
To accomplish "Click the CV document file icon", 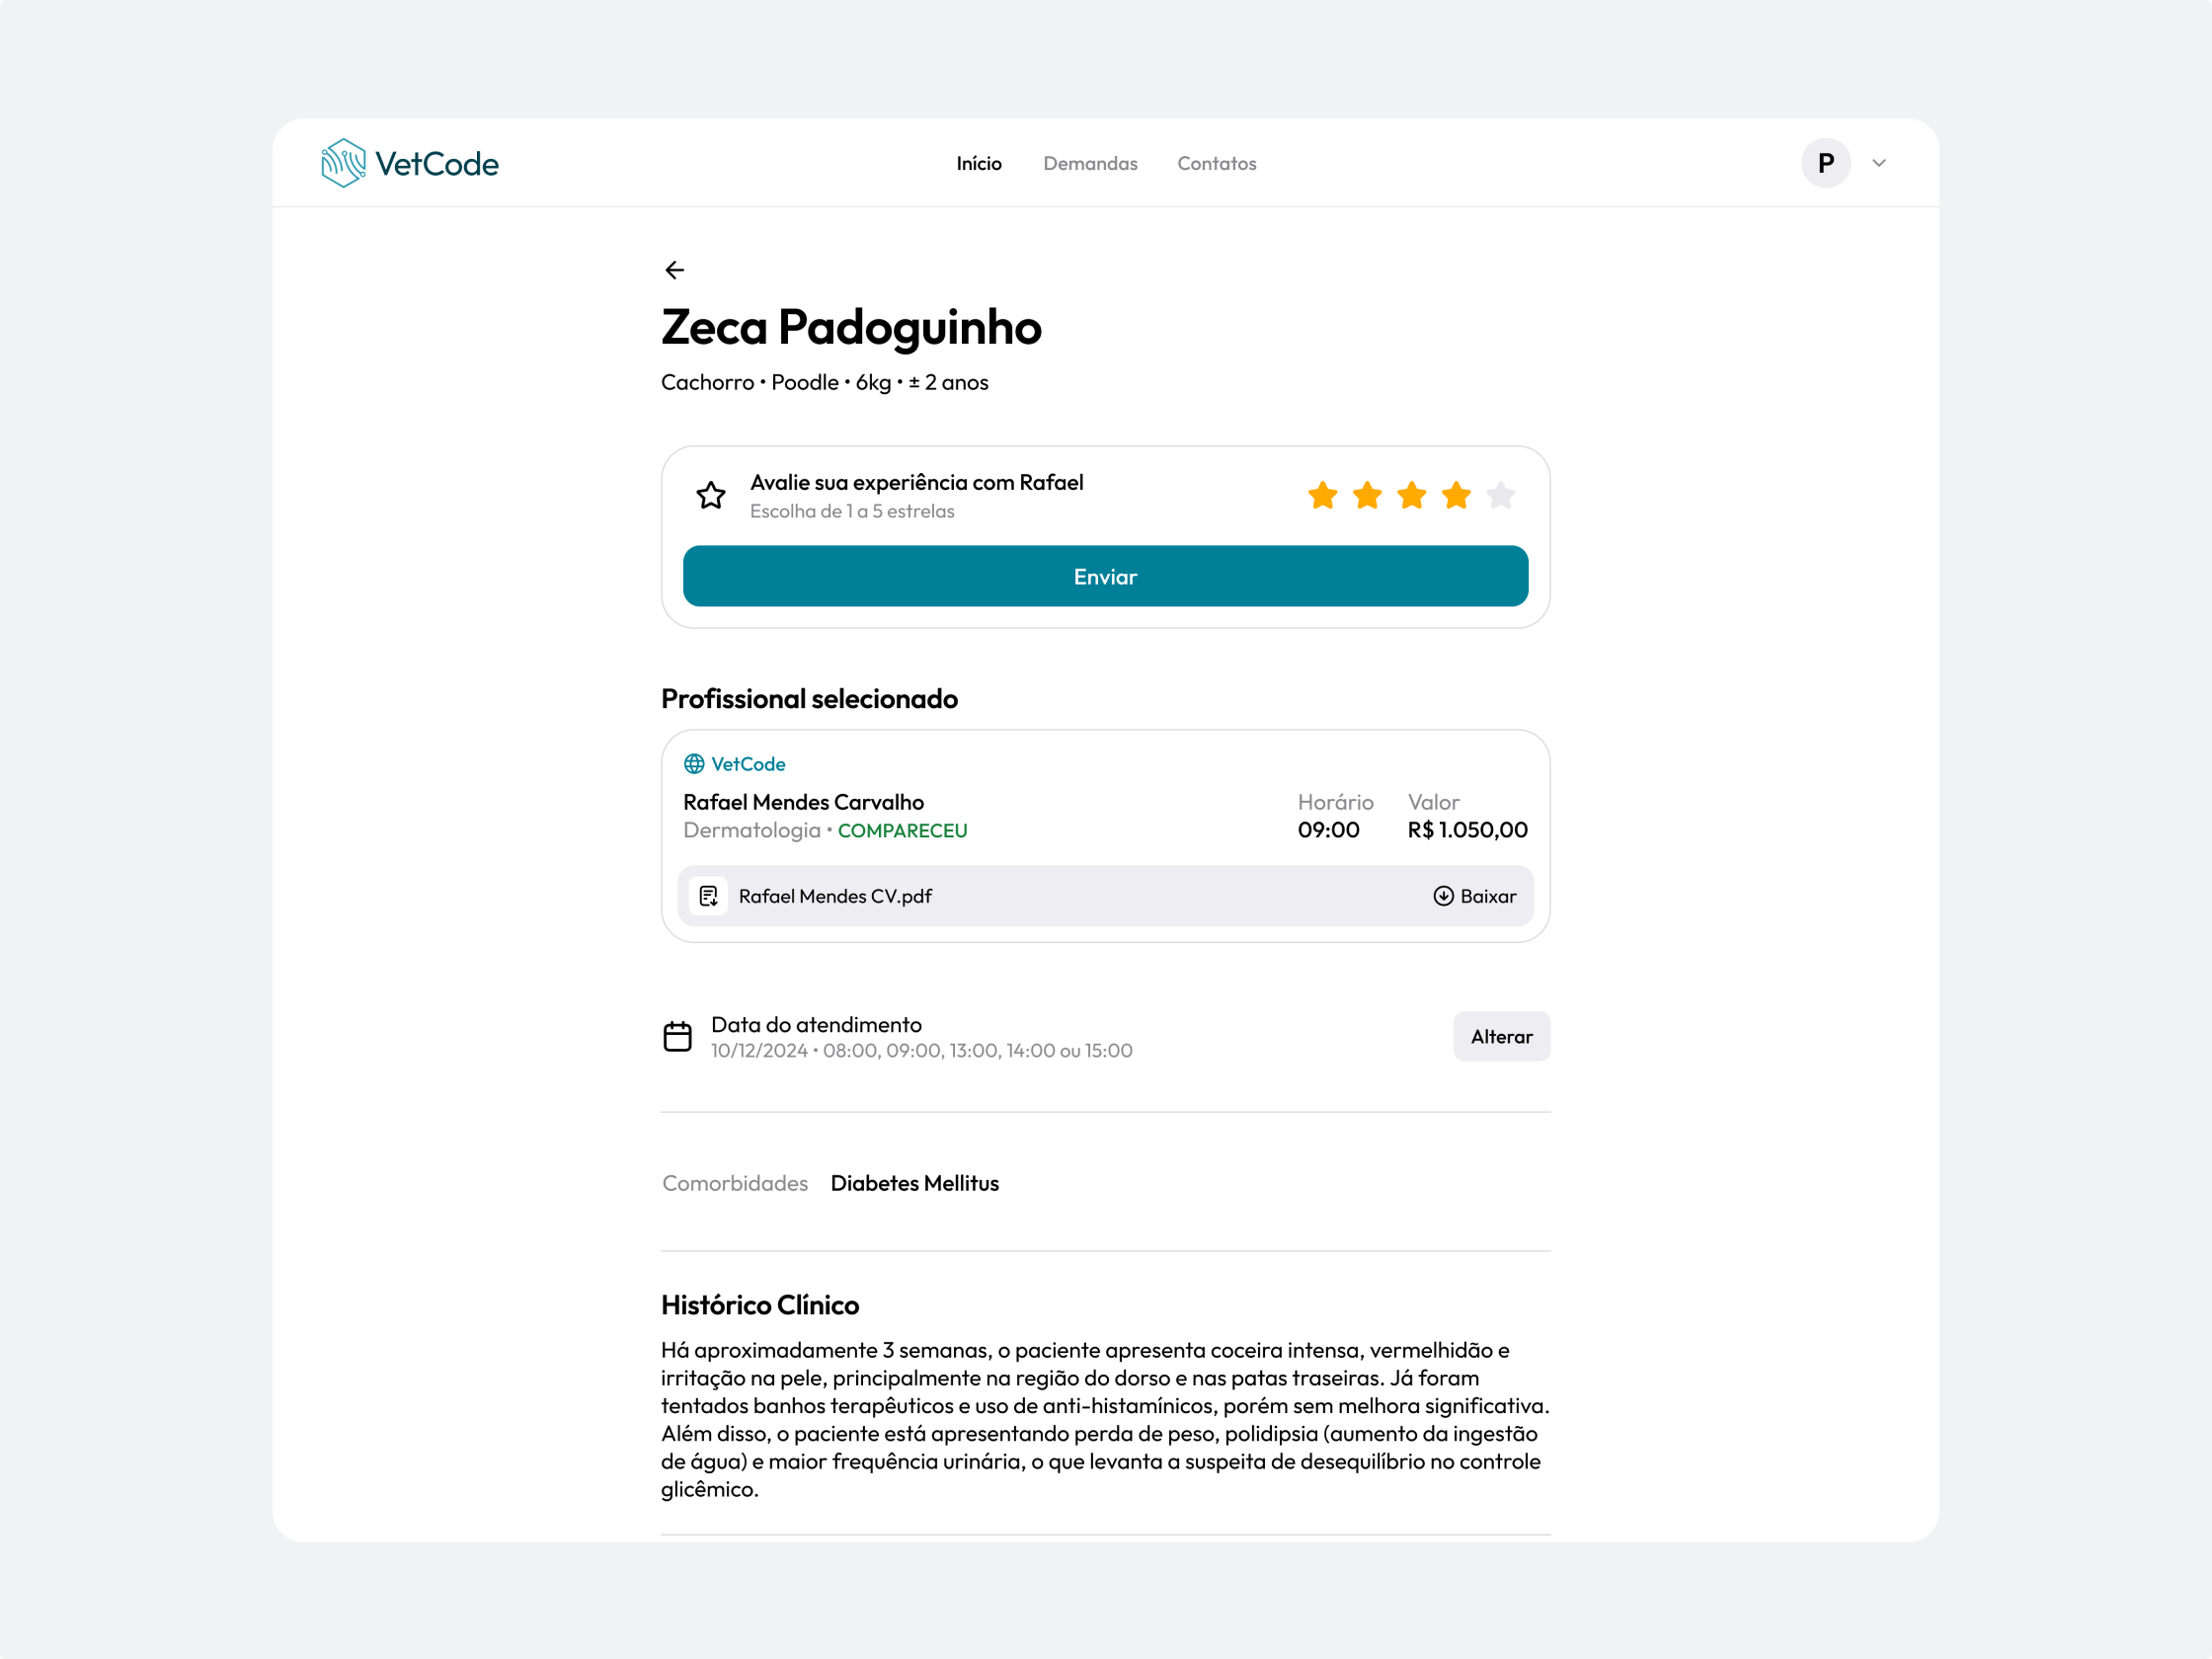I will click(708, 896).
